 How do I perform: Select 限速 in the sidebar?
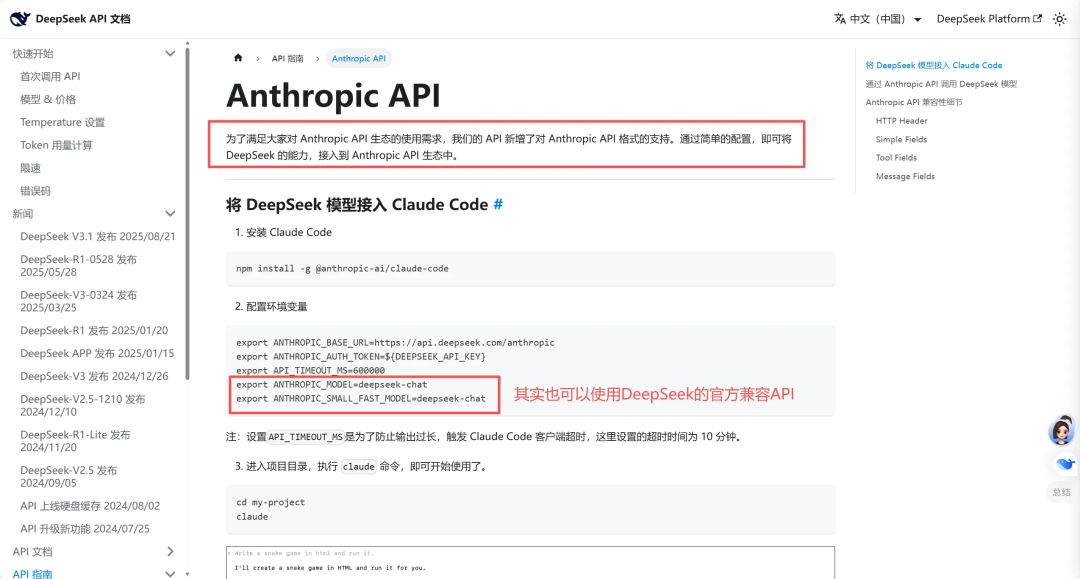click(x=29, y=167)
